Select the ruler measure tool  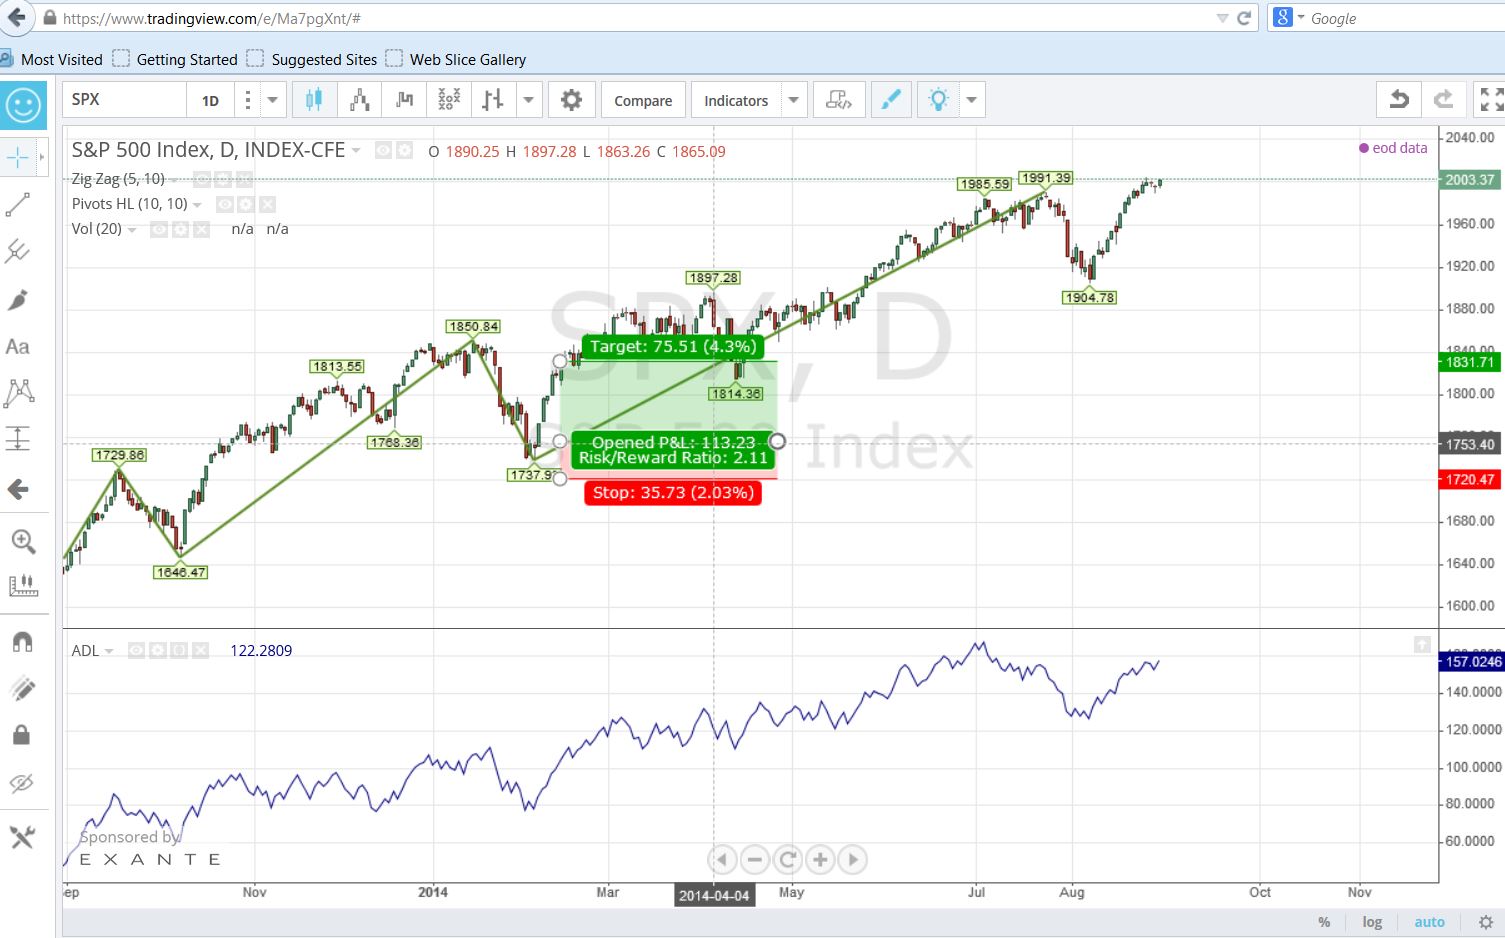[x=22, y=585]
